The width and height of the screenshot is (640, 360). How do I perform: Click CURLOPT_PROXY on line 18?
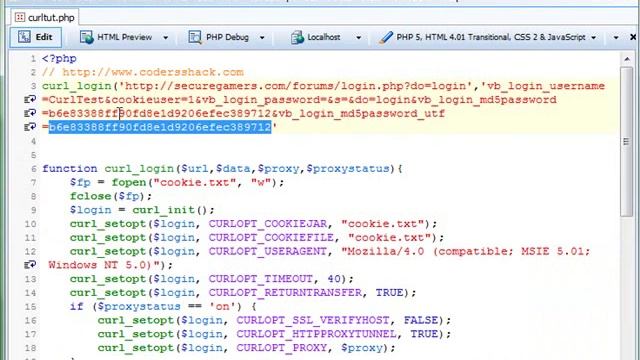tap(282, 348)
